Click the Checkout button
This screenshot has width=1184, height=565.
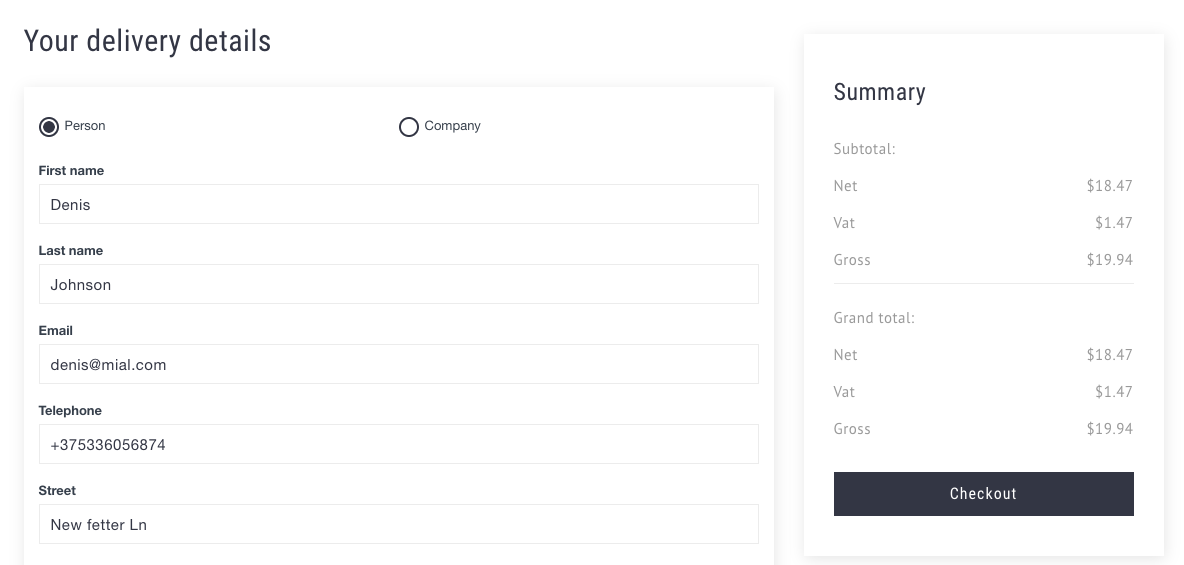pos(983,494)
